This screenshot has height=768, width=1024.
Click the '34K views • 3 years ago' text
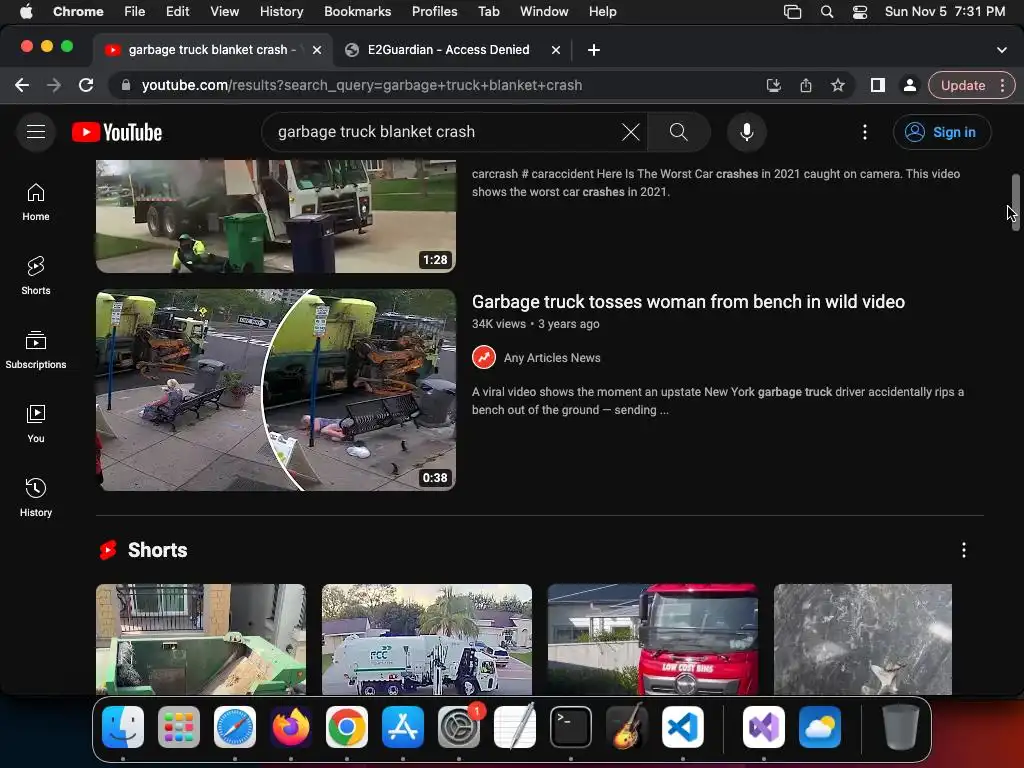(x=536, y=324)
